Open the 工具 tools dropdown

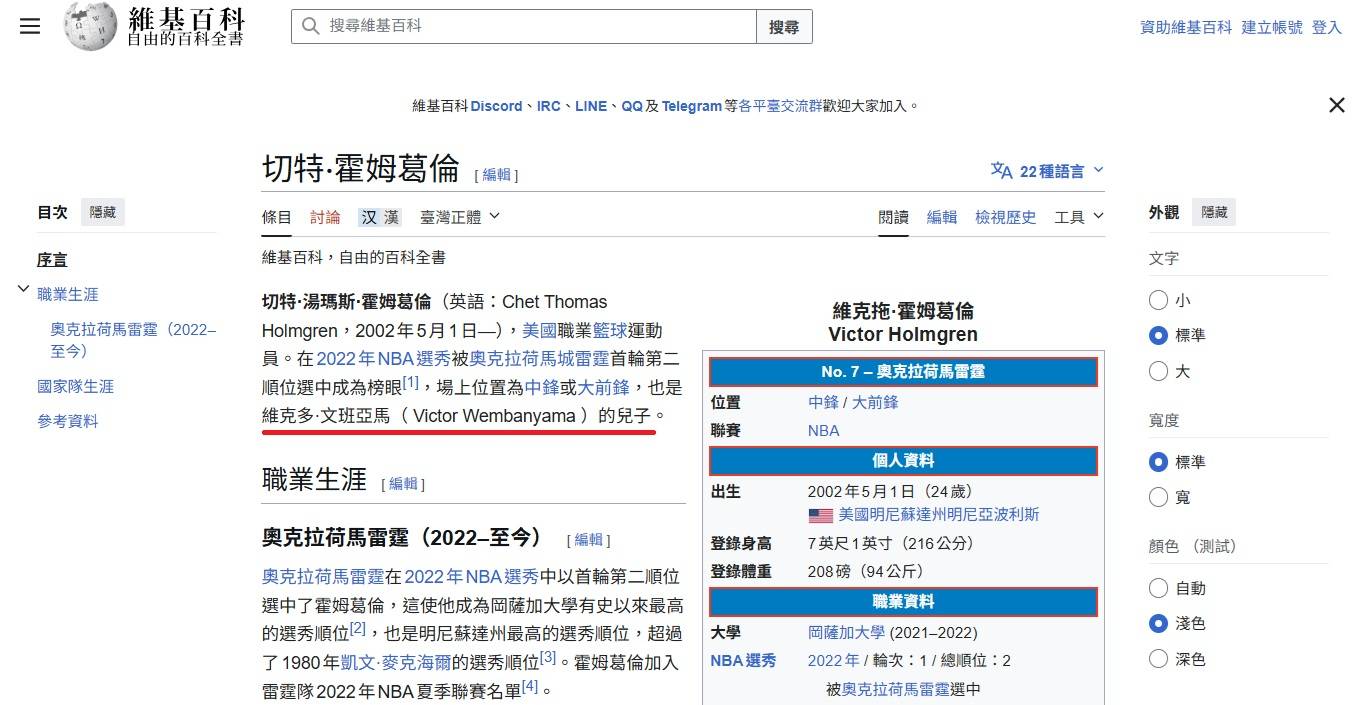point(1079,217)
